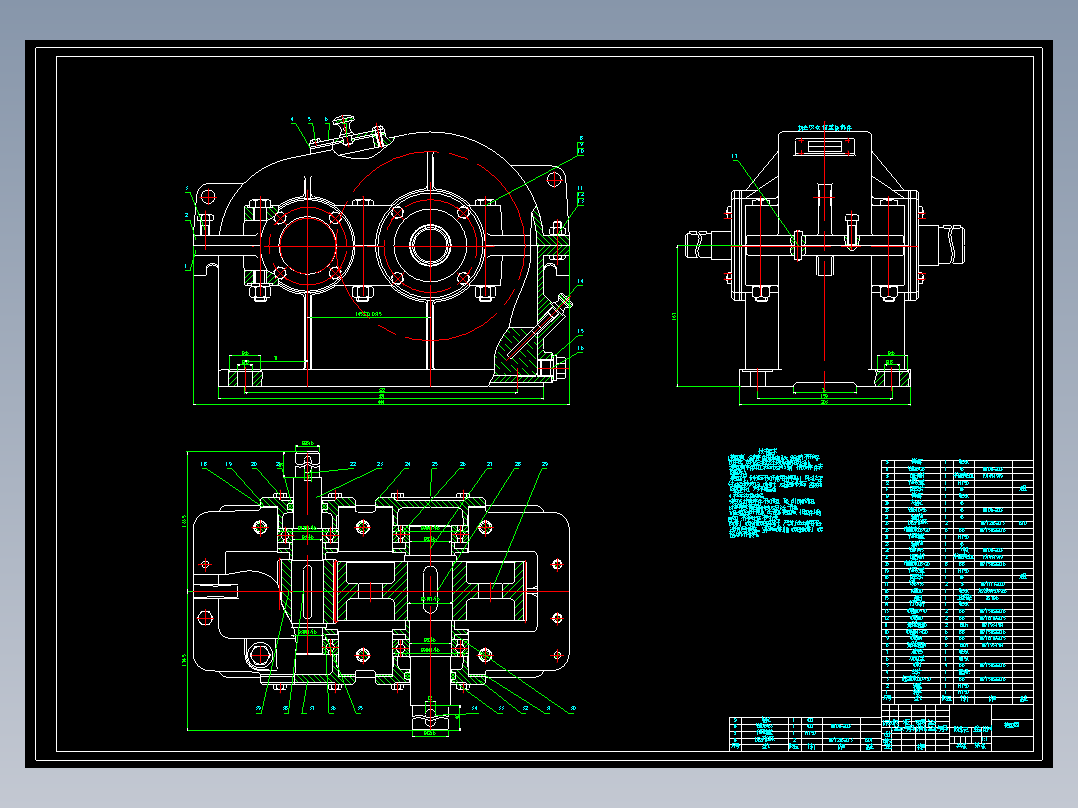Click the title block in the bottom-right corner

click(957, 728)
